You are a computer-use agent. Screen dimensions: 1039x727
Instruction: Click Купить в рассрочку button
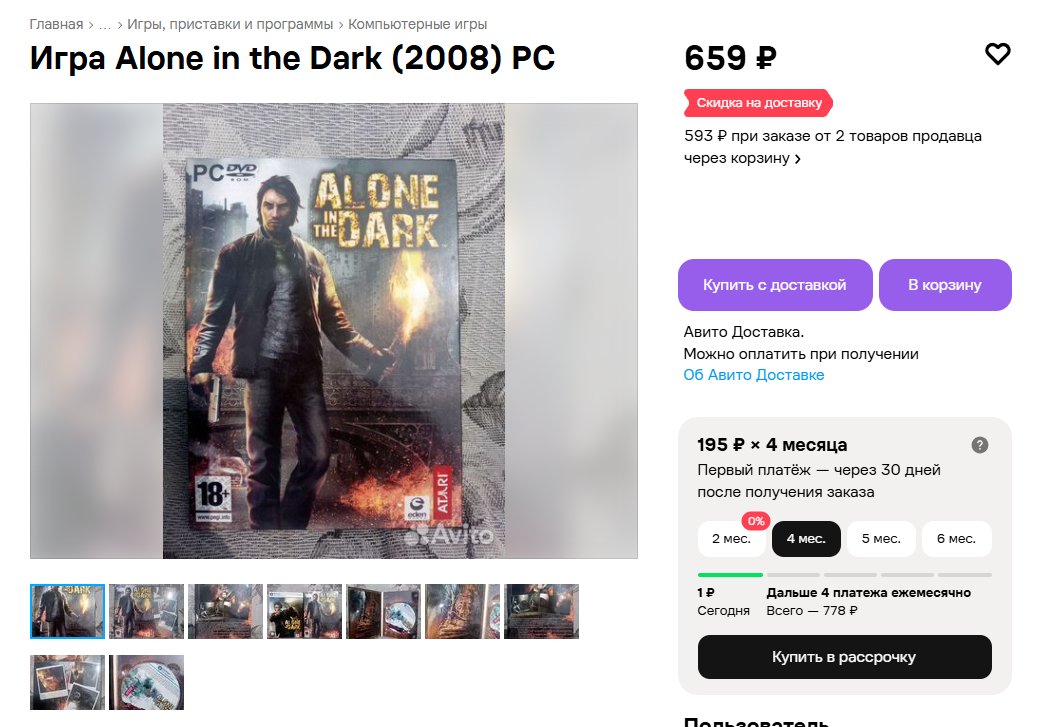coord(844,657)
